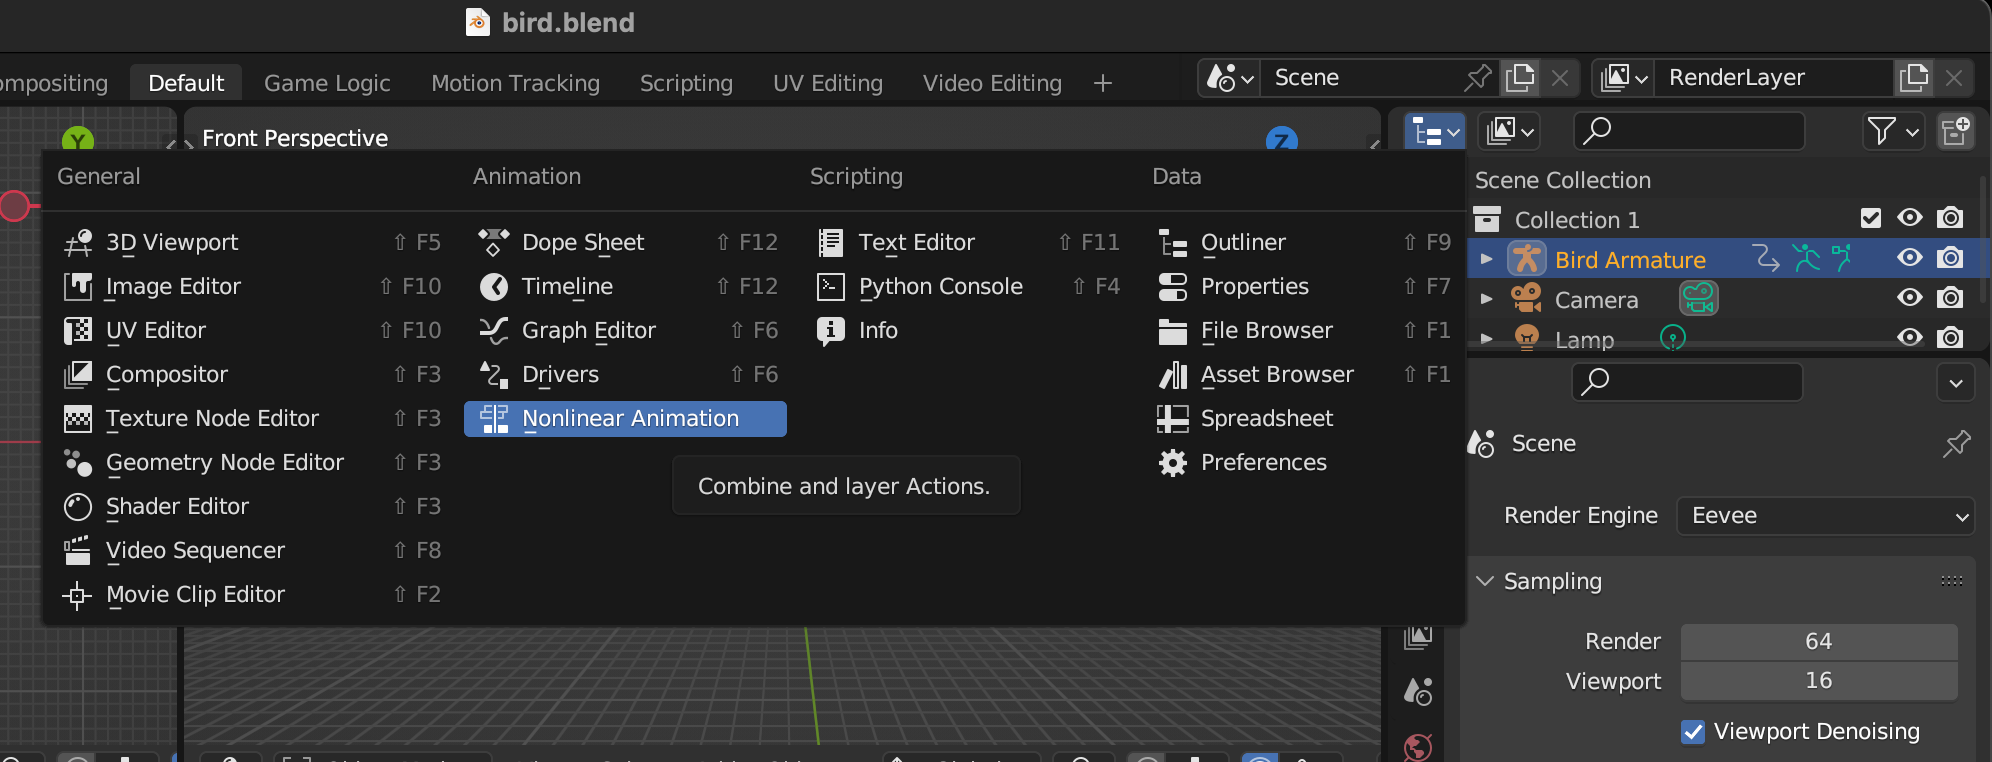Click the armature data icon in Bird Armature row
The height and width of the screenshot is (762, 1992).
point(1842,259)
